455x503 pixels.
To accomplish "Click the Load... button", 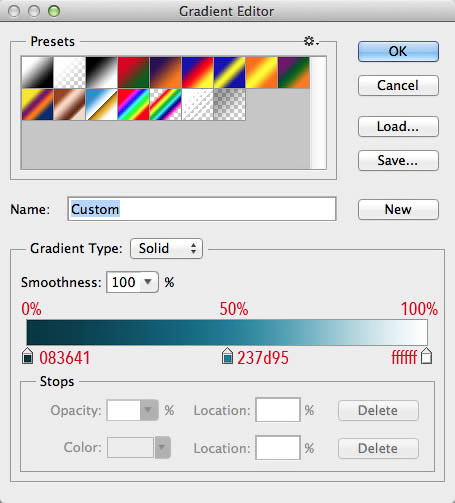I will pyautogui.click(x=398, y=126).
